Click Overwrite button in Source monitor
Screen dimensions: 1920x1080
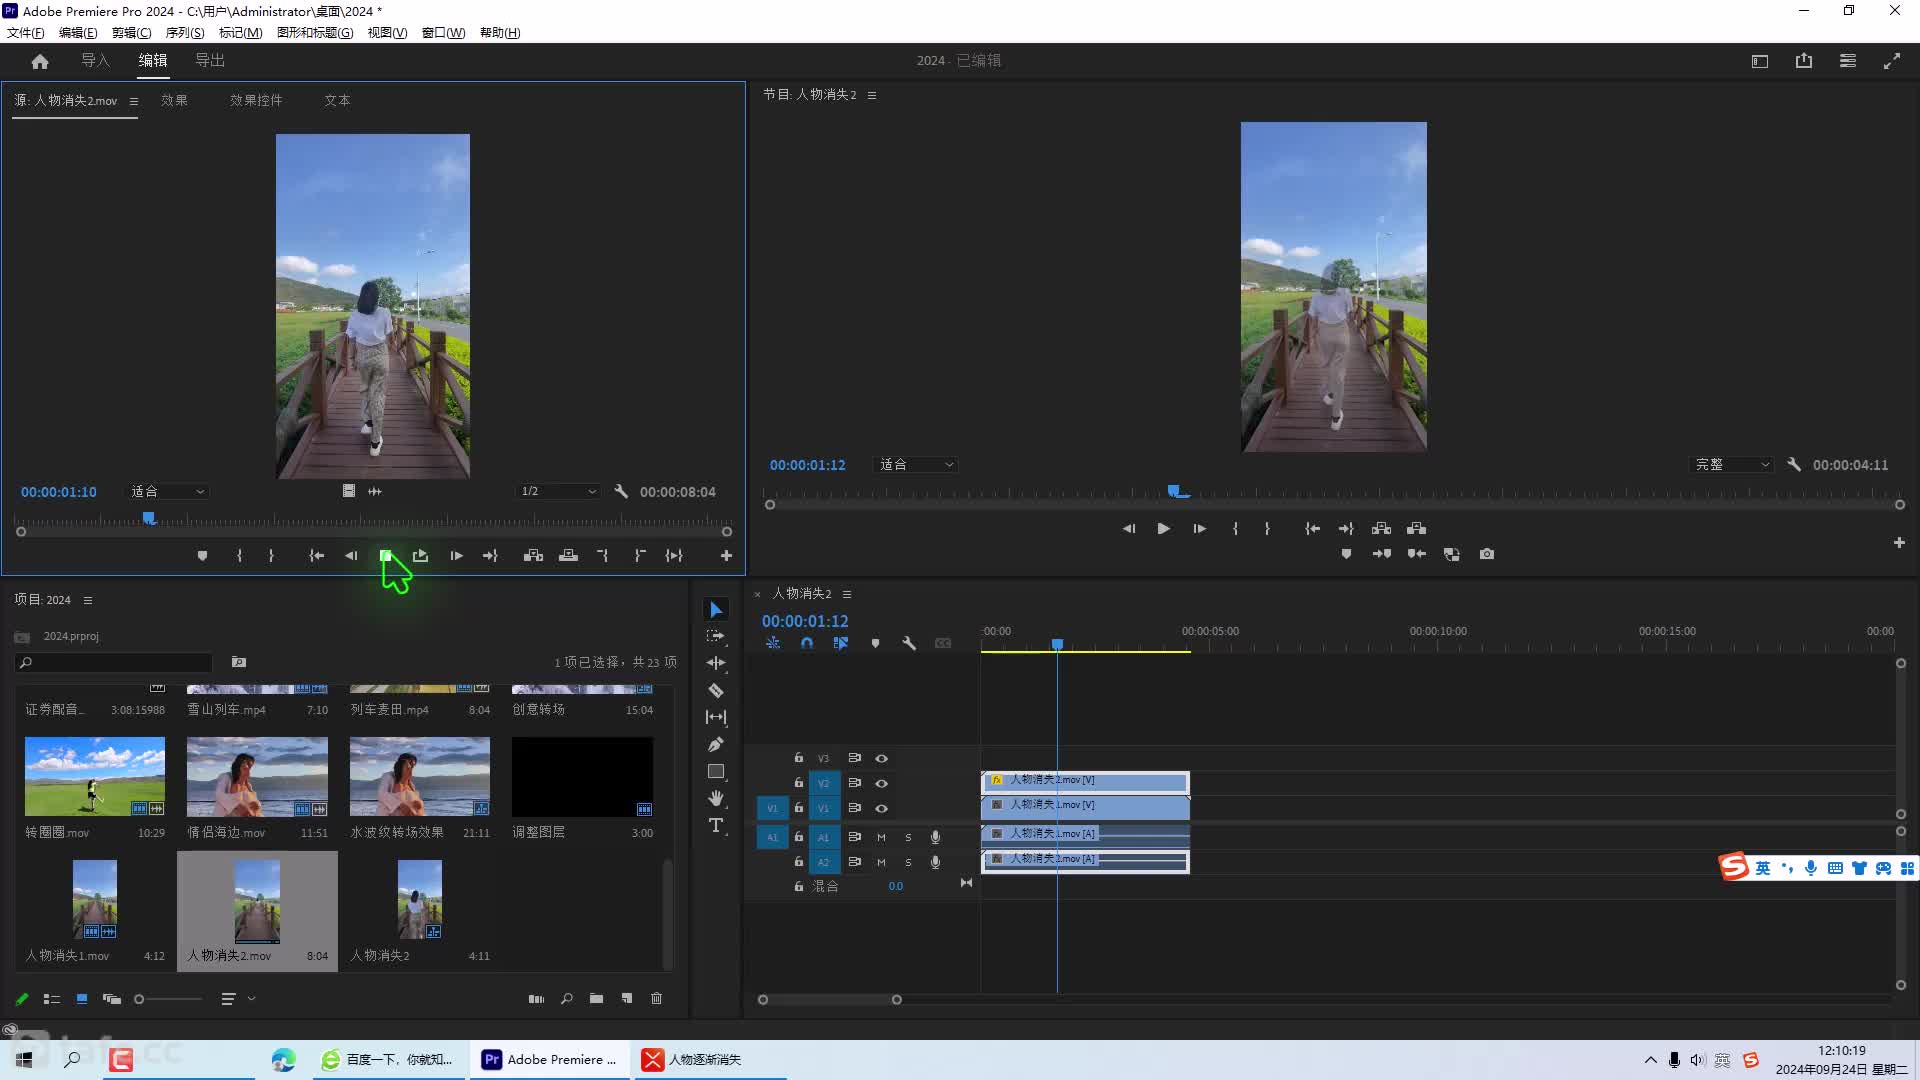pyautogui.click(x=568, y=556)
